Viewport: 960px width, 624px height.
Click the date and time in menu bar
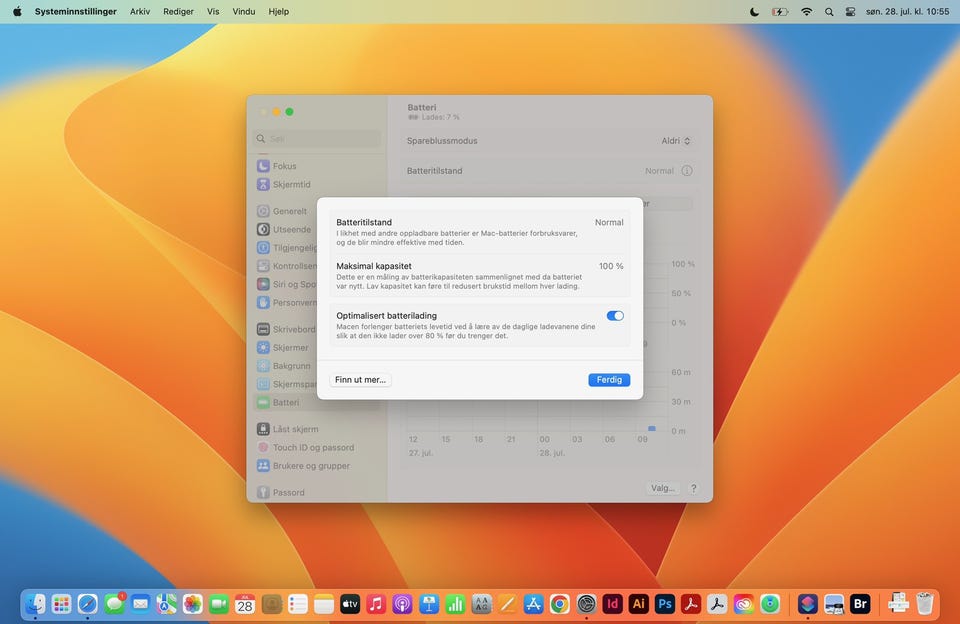pos(907,12)
